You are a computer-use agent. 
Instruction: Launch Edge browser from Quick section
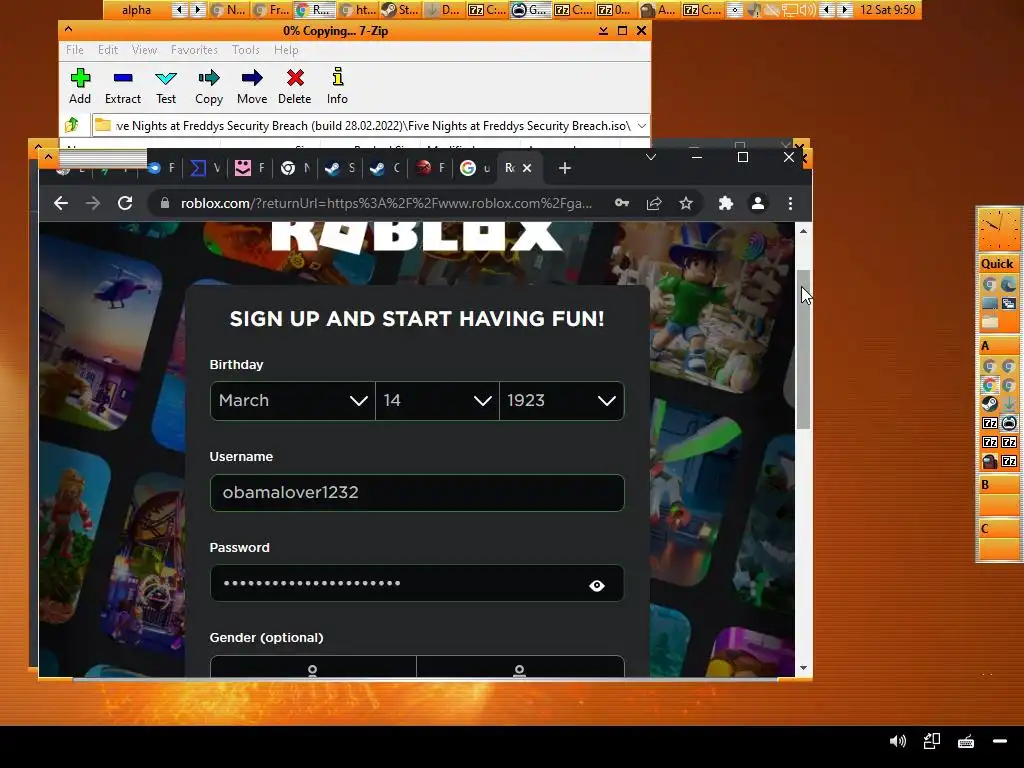click(x=1009, y=284)
